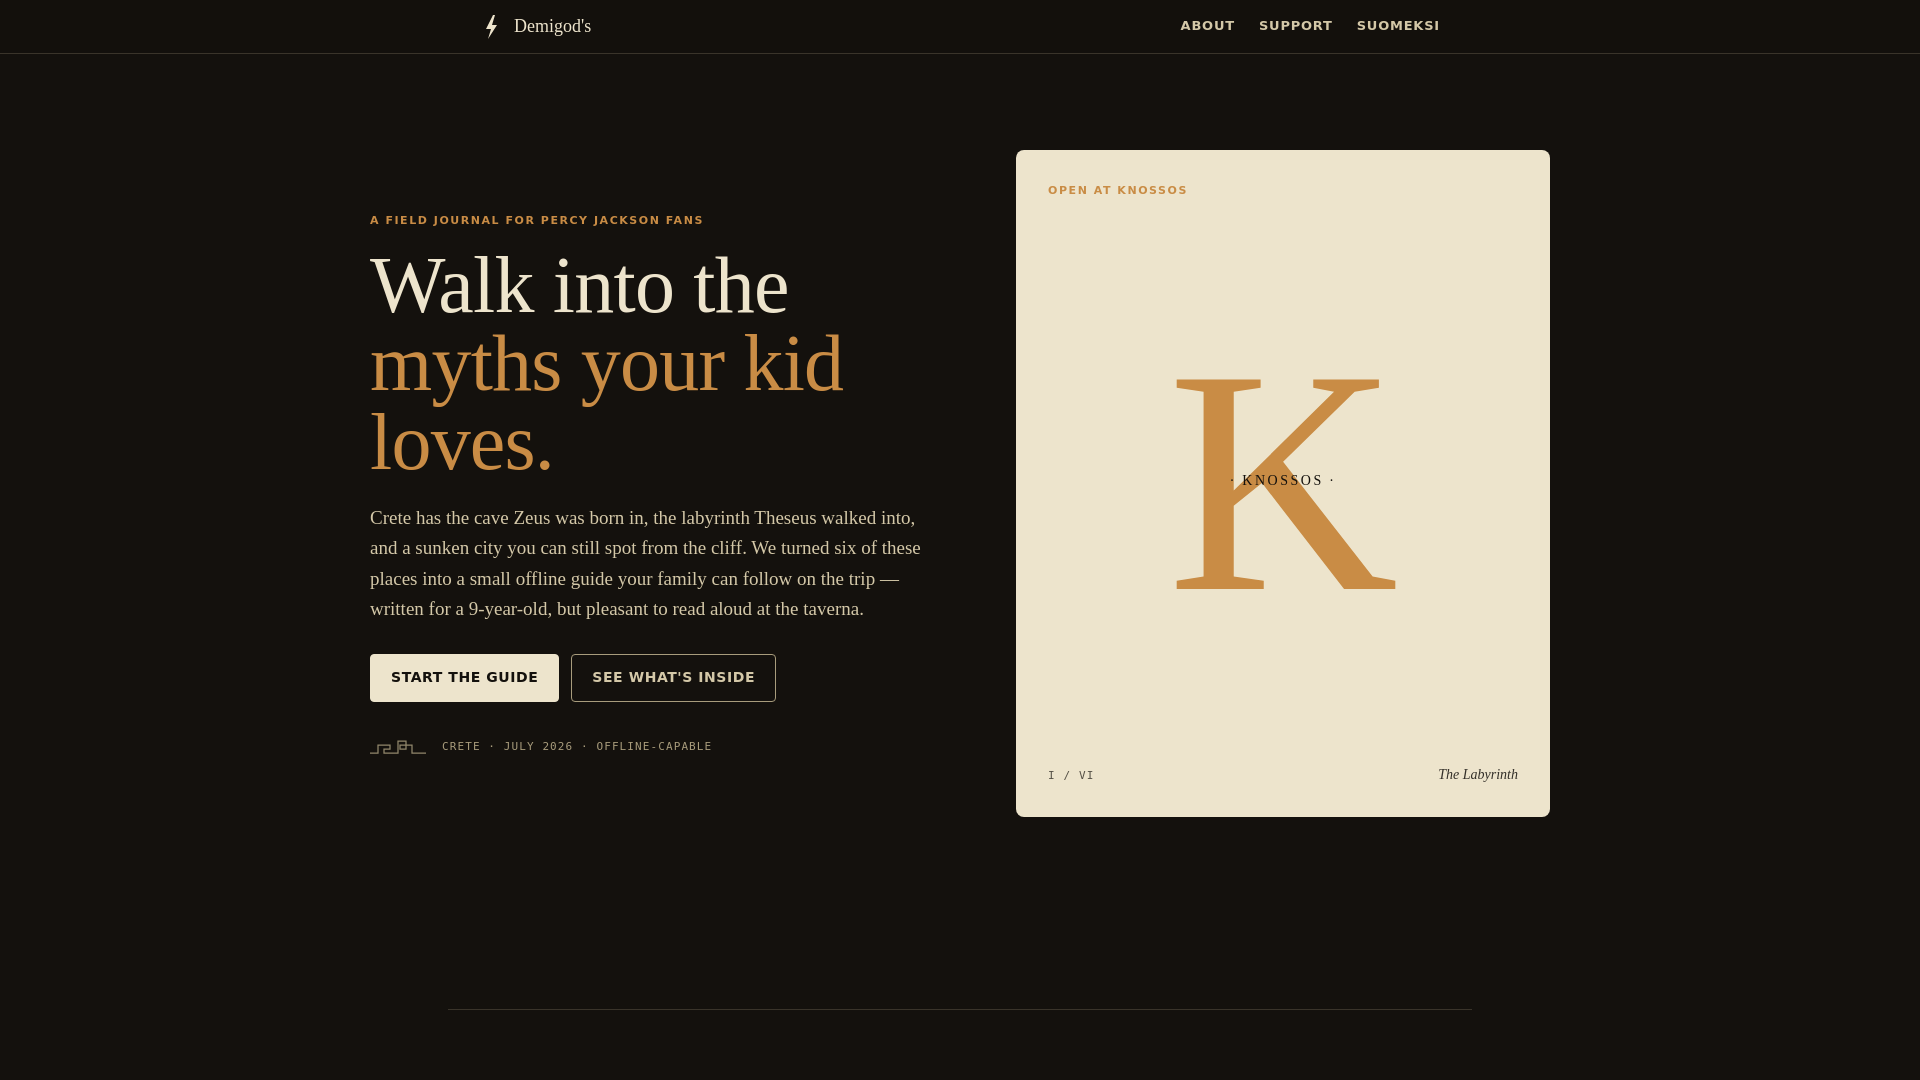Open the Demigod's home link
1920x1080 pixels.
pyautogui.click(x=536, y=26)
